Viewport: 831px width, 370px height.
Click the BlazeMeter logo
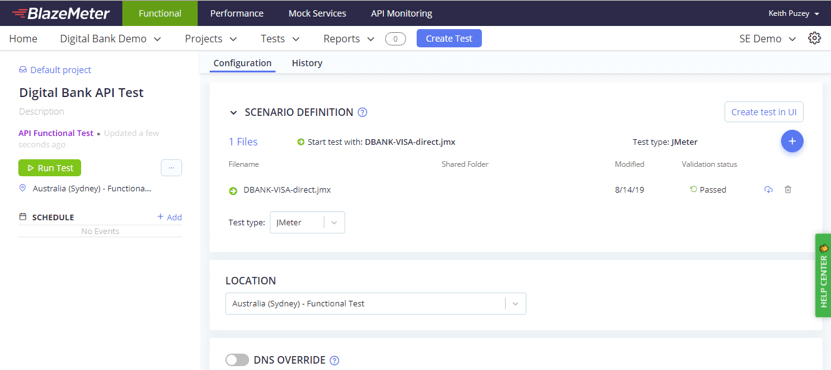(61, 13)
